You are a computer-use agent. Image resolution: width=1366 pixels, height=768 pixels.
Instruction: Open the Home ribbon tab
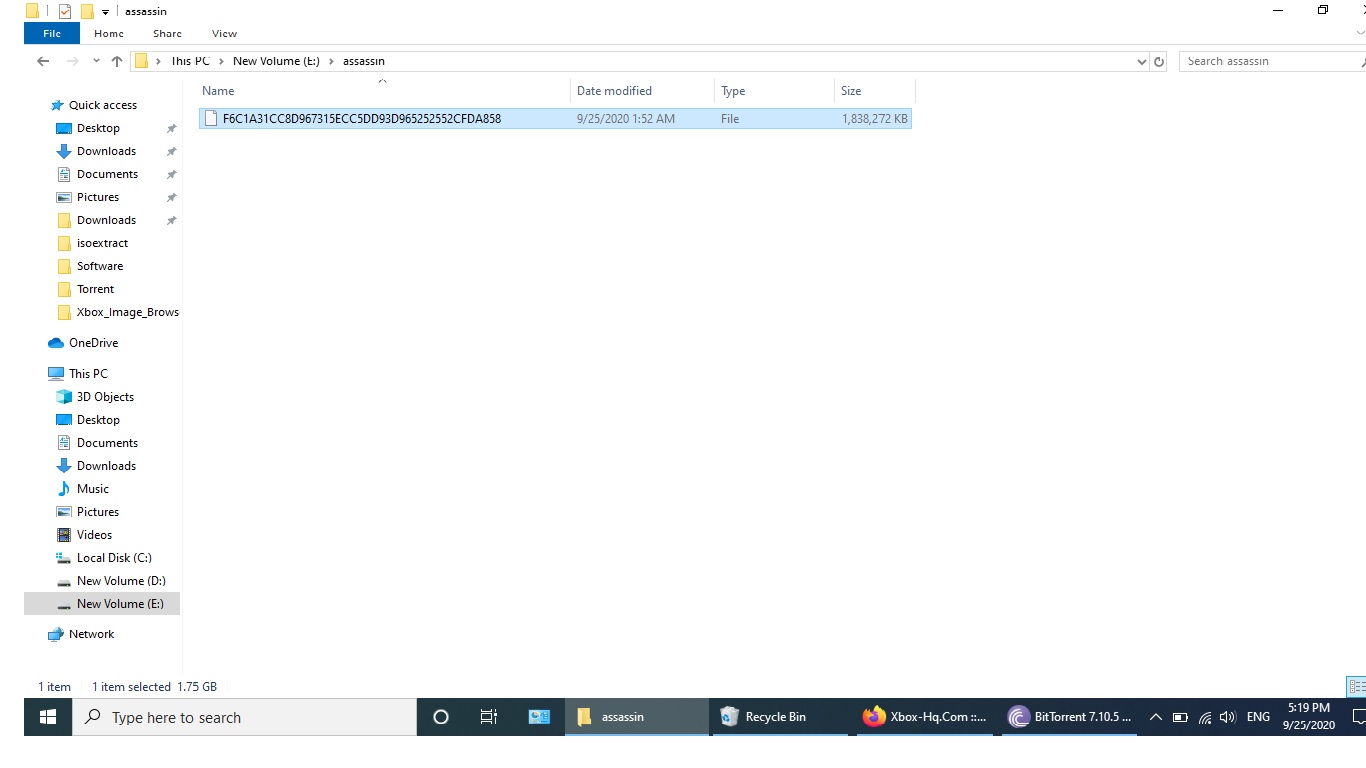click(109, 33)
